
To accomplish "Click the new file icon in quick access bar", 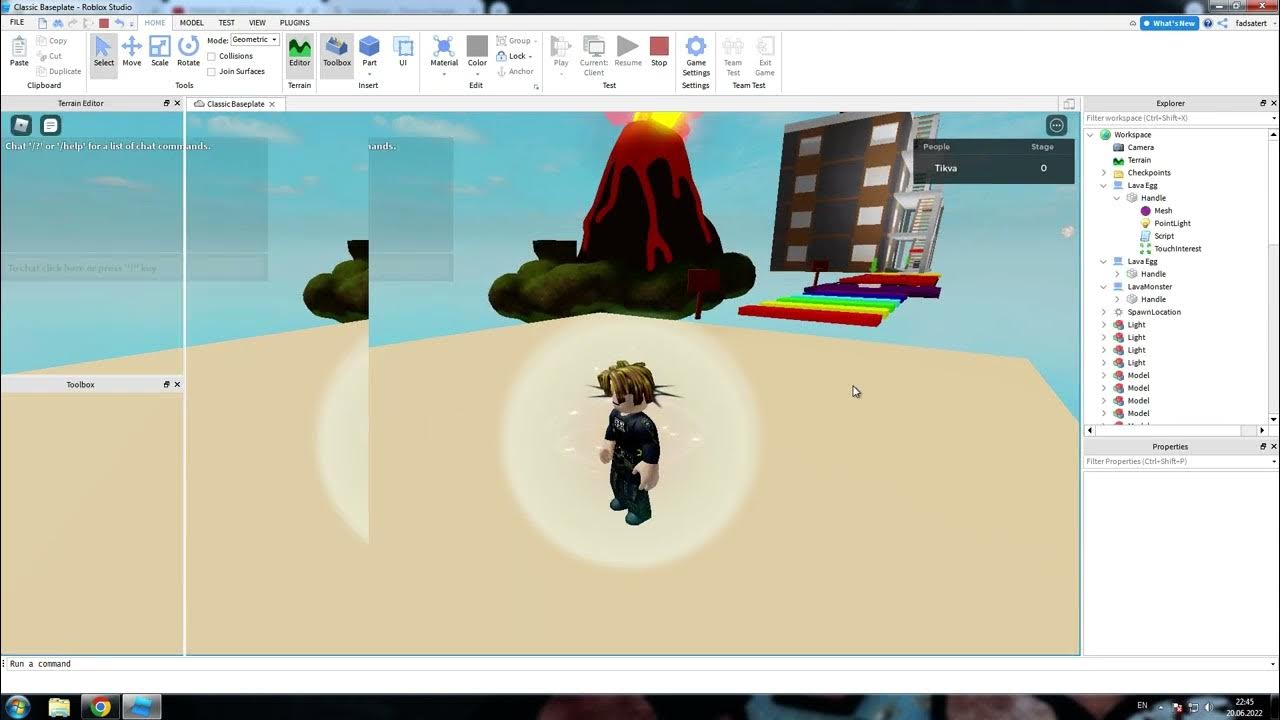I will click(43, 22).
